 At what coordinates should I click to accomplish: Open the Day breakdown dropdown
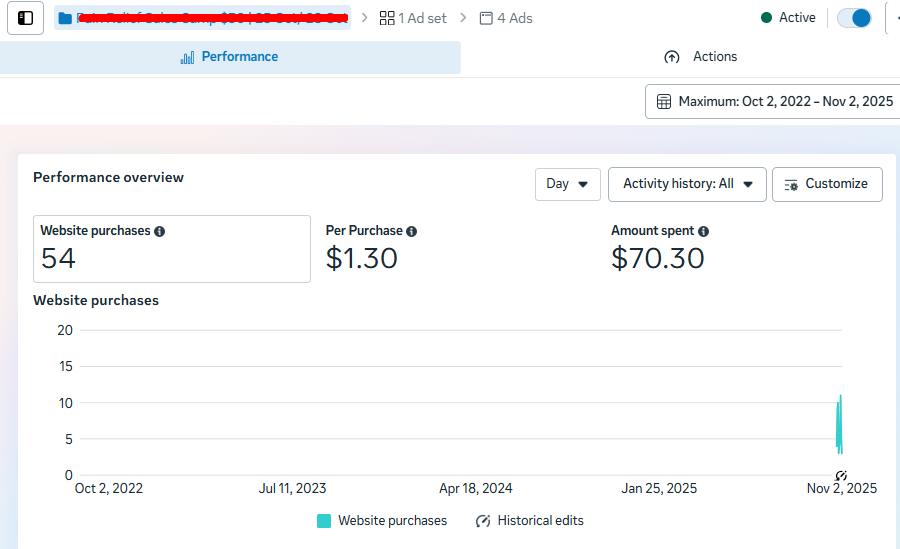point(567,184)
